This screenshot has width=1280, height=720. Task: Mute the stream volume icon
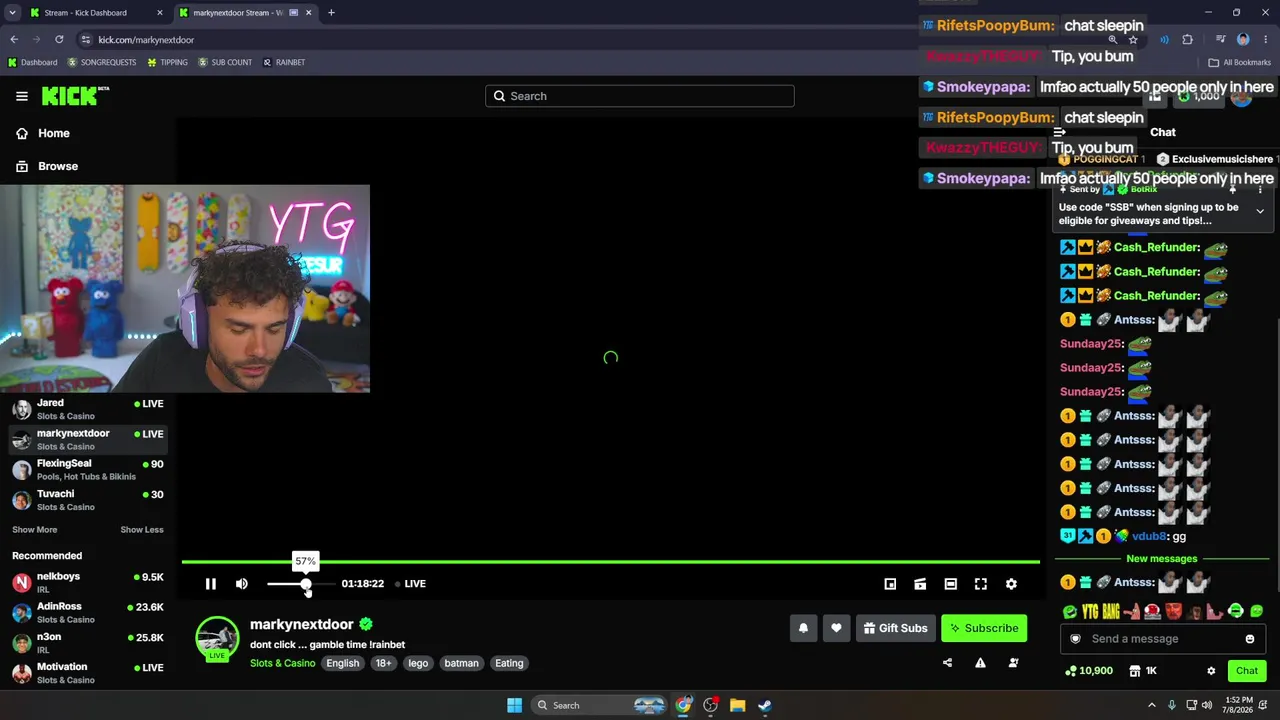tap(242, 584)
